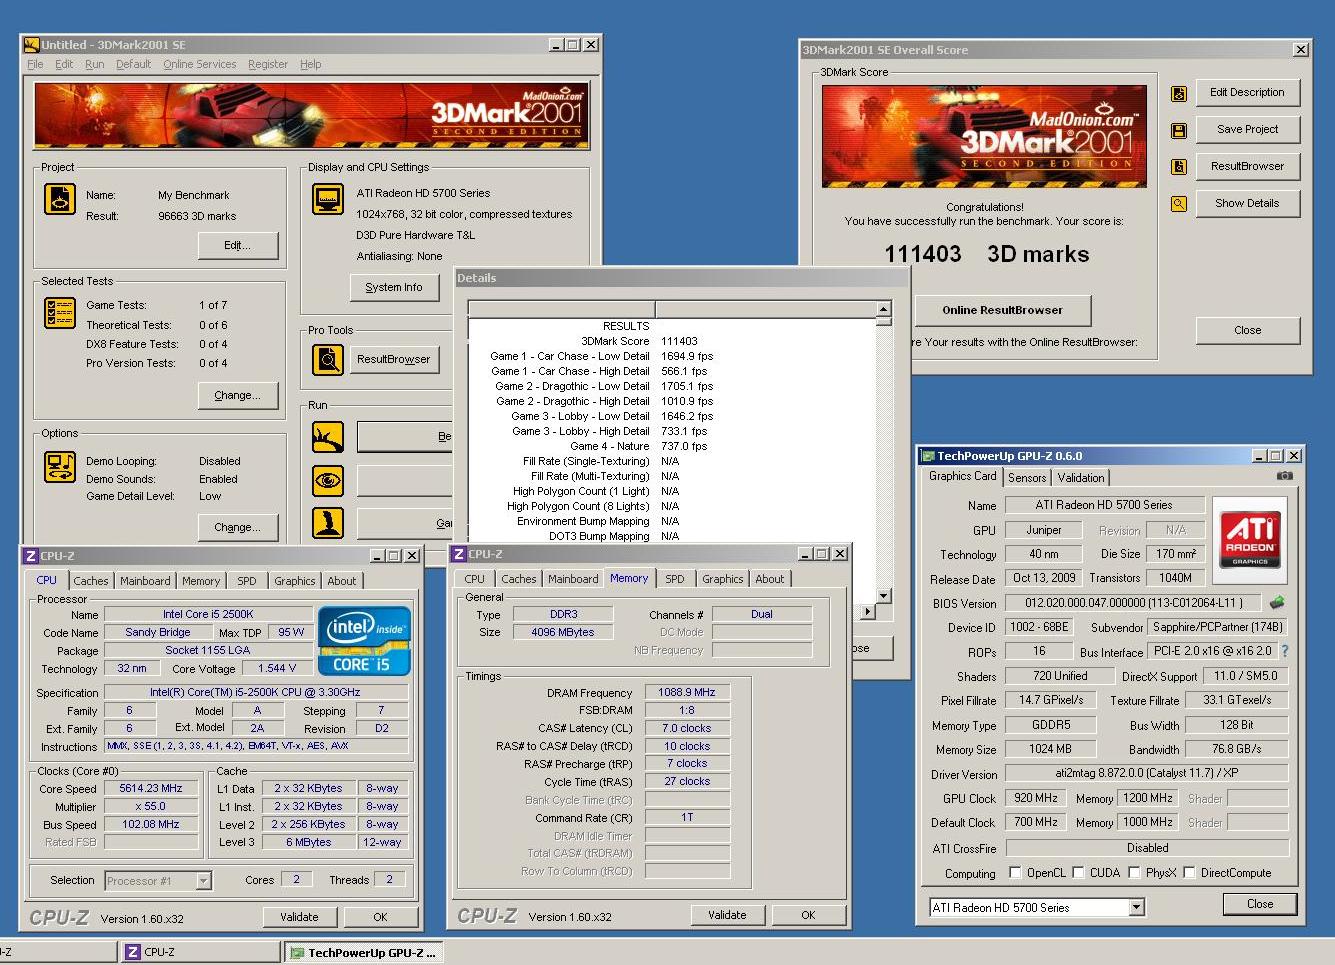Click the Close button in Overall Score dialog
Screen dimensions: 1335x965
click(x=1247, y=330)
